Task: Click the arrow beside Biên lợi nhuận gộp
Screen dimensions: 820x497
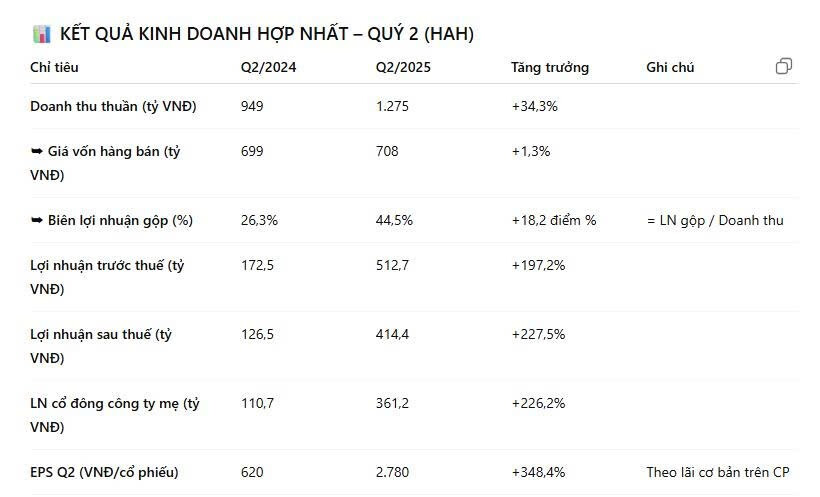Action: (37, 220)
